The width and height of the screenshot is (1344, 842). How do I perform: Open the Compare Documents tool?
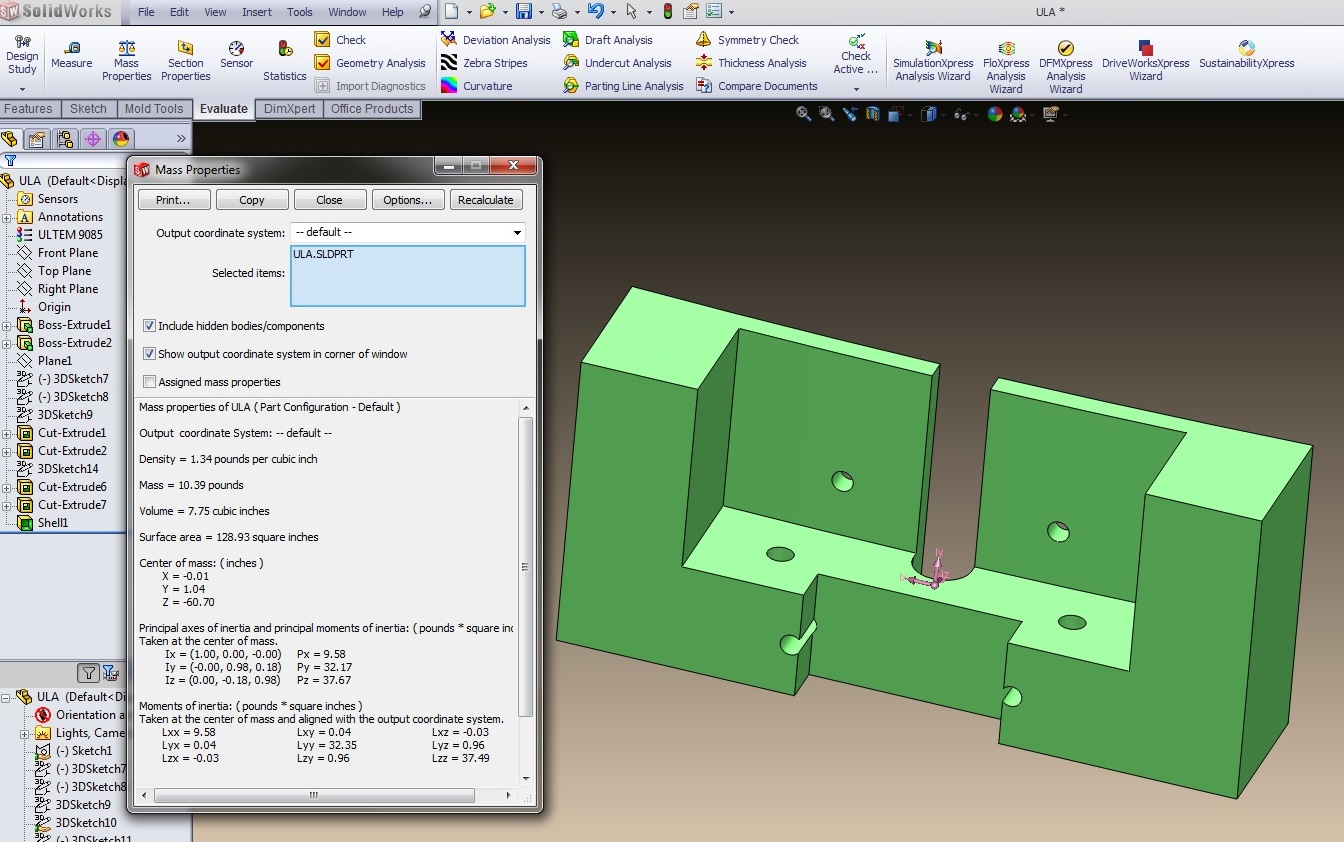point(757,86)
